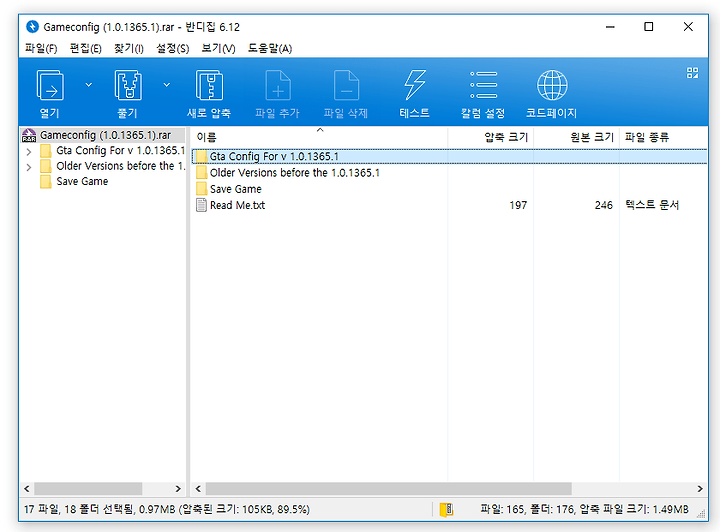Expand Older Versions before the tree node

coord(29,167)
